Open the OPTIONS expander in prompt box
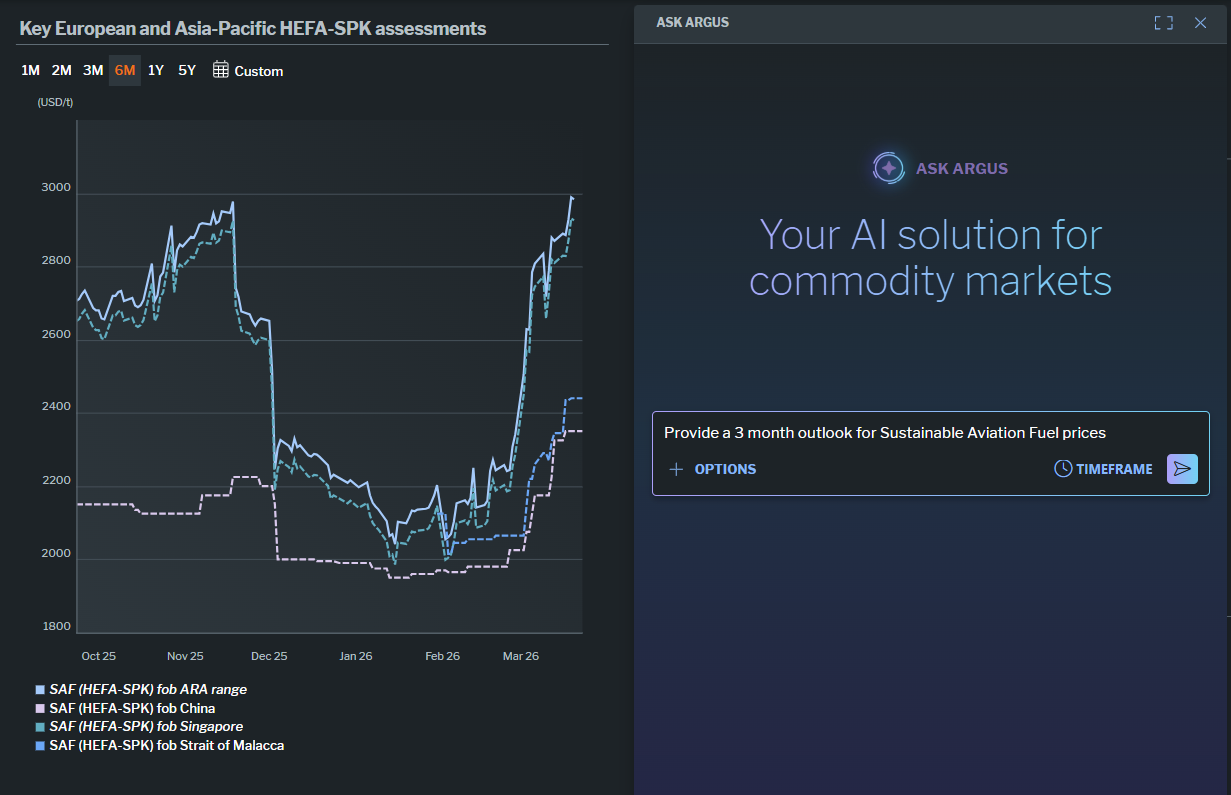 click(x=724, y=469)
